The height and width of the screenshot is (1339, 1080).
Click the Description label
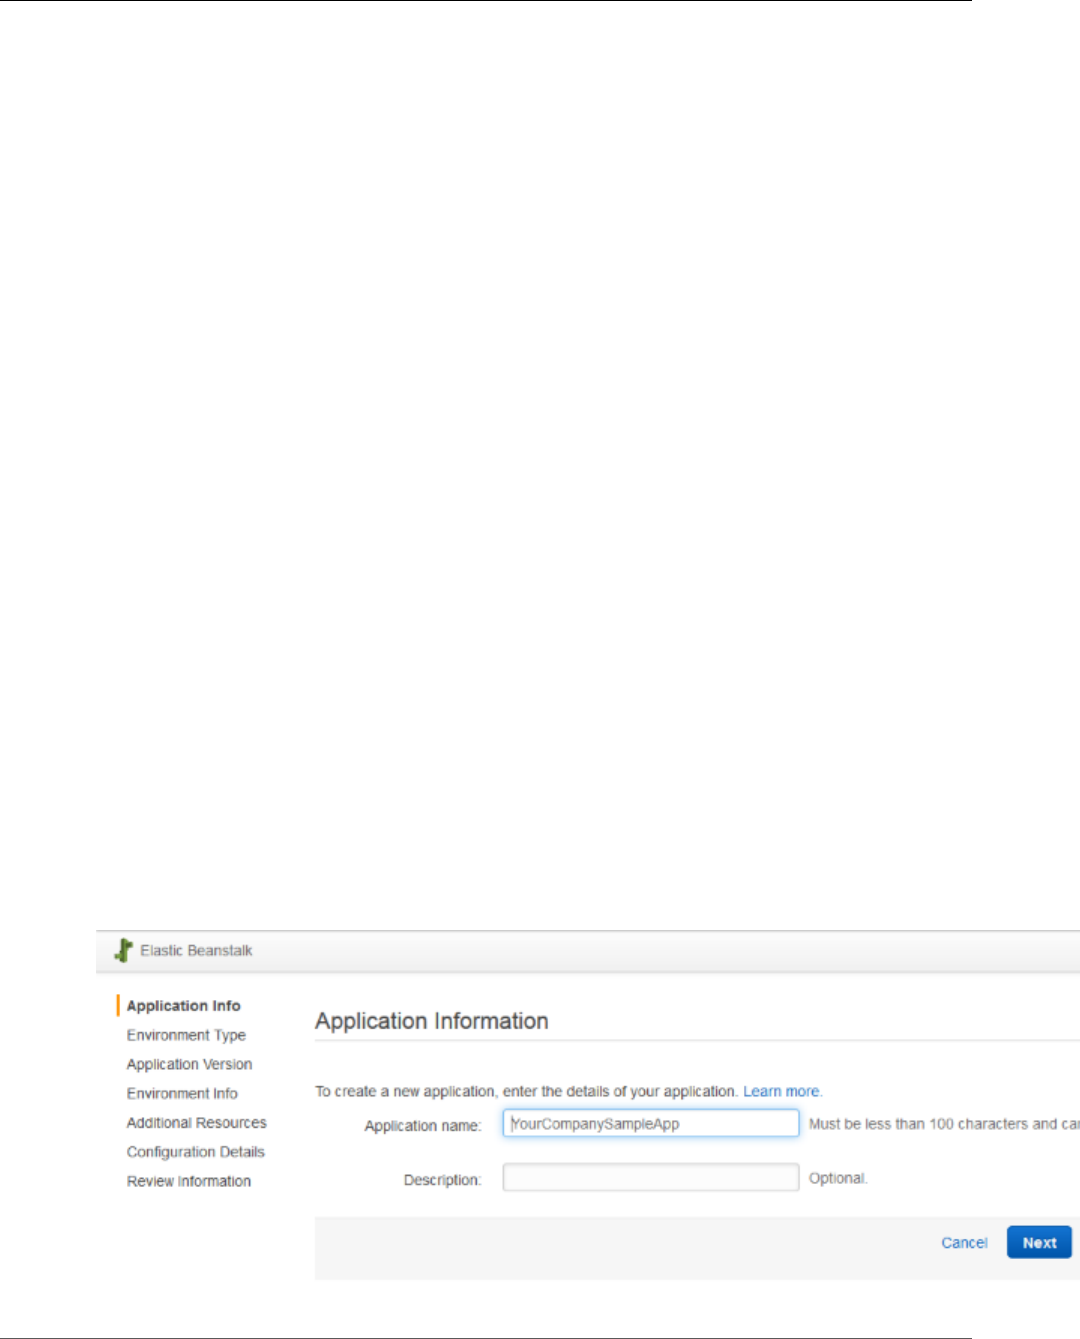(442, 1180)
